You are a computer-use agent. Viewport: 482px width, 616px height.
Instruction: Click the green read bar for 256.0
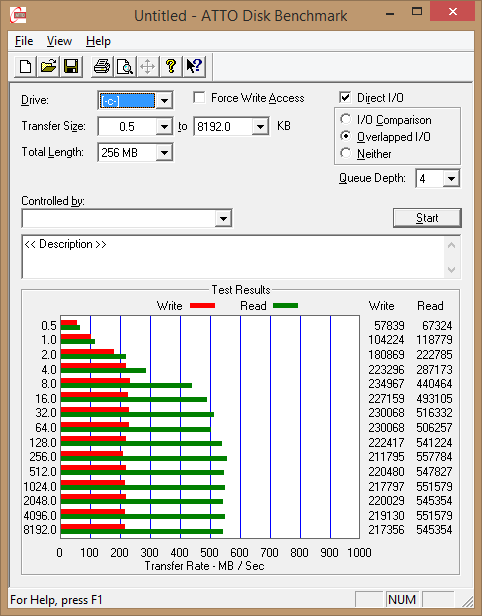point(144,458)
